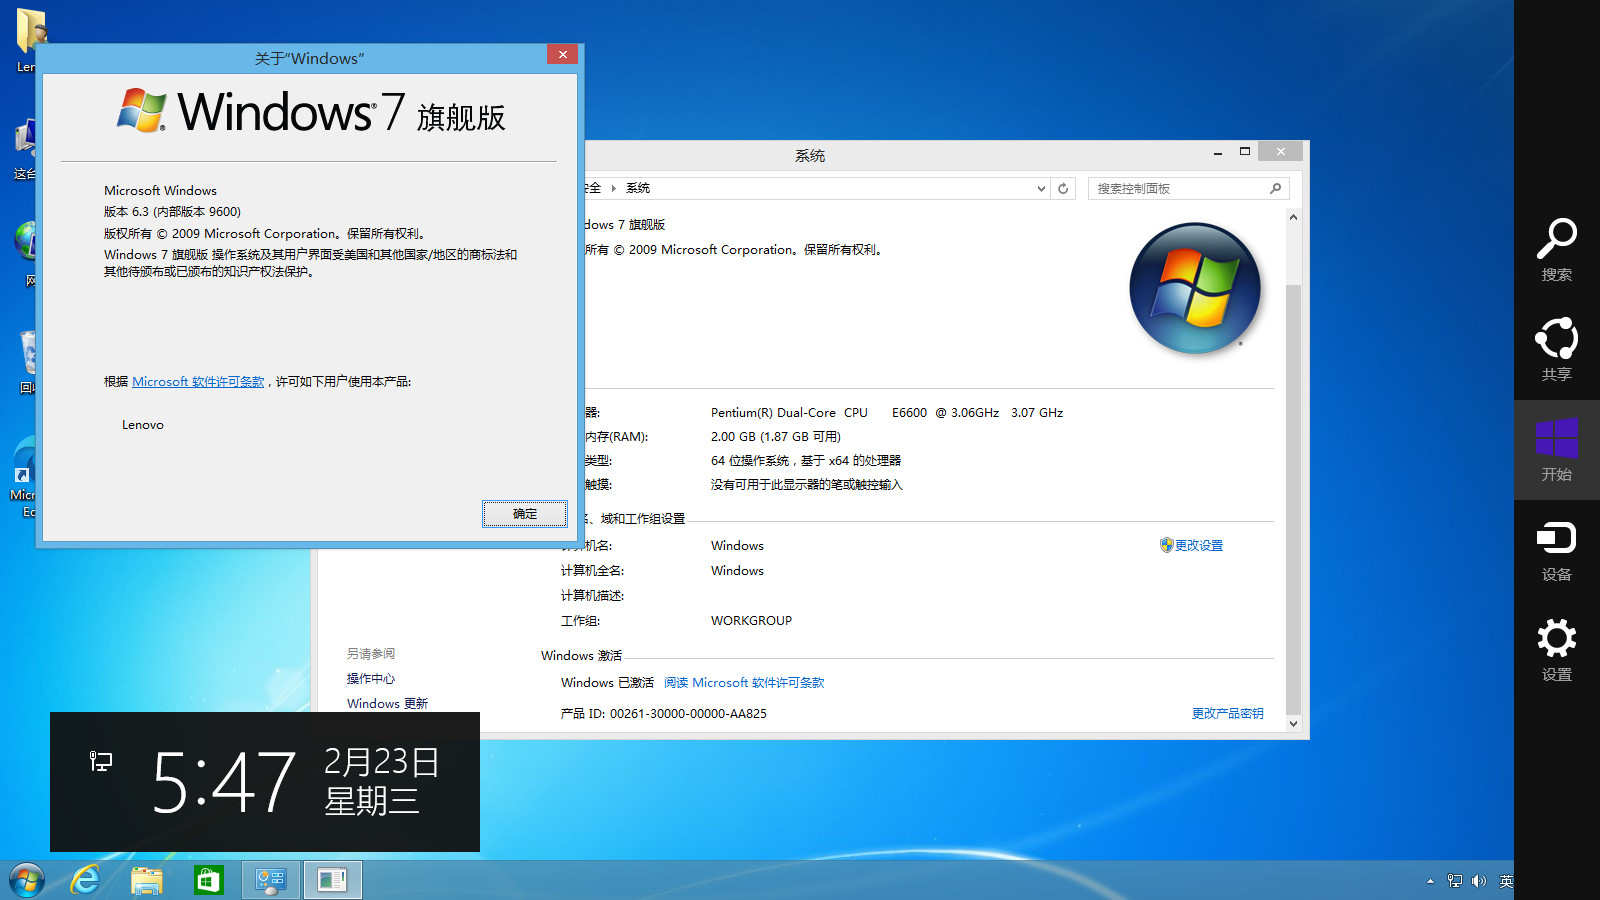This screenshot has height=900, width=1600.
Task: Click scroll down arrow in System window
Action: [1293, 723]
